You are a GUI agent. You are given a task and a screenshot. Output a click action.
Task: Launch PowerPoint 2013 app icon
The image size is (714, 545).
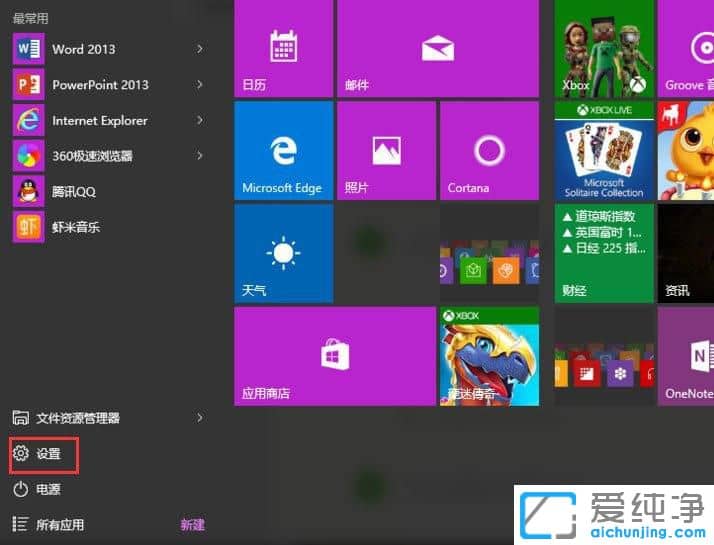28,84
